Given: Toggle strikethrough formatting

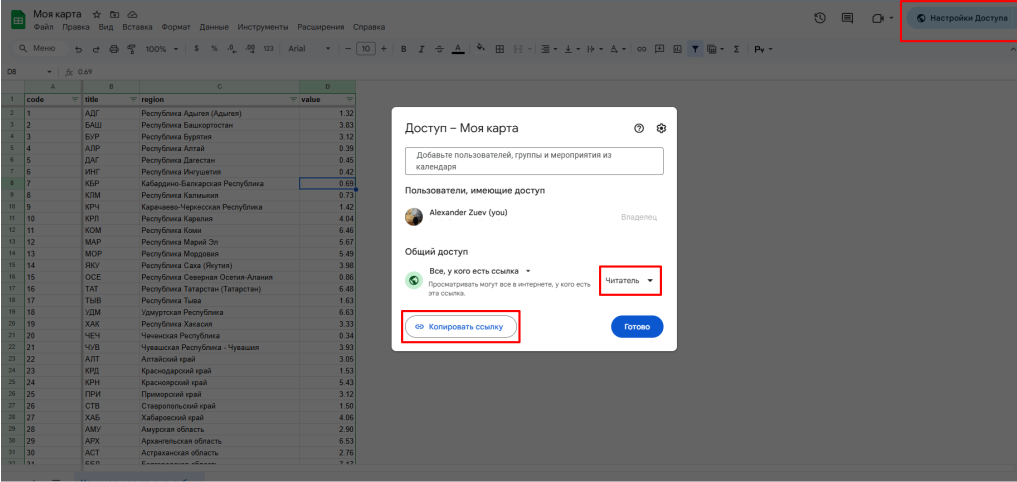Looking at the screenshot, I should coord(440,49).
